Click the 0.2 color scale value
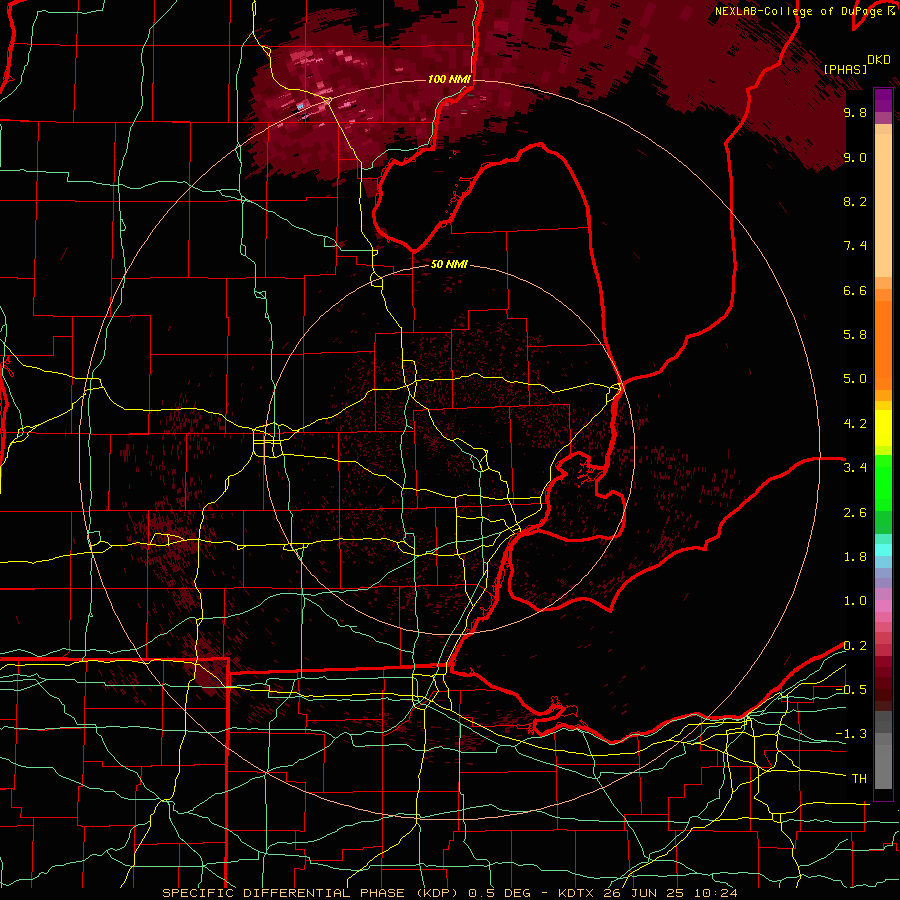900x900 pixels. point(855,646)
